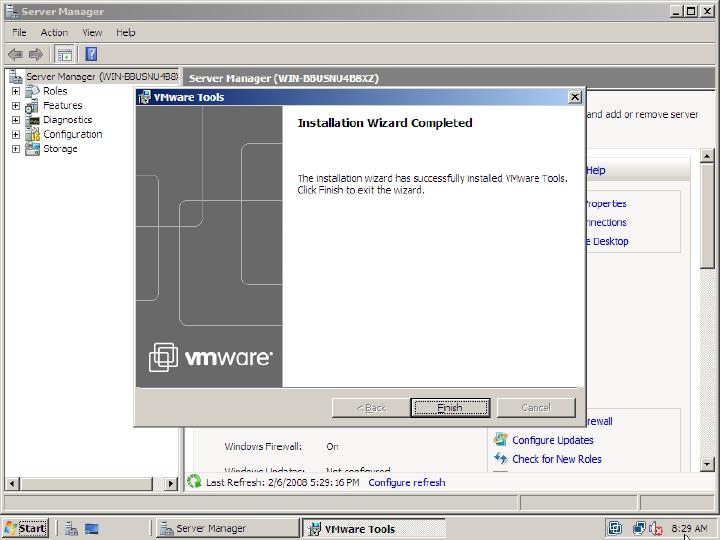Click the Check for New Roles link
This screenshot has width=720, height=540.
point(557,459)
